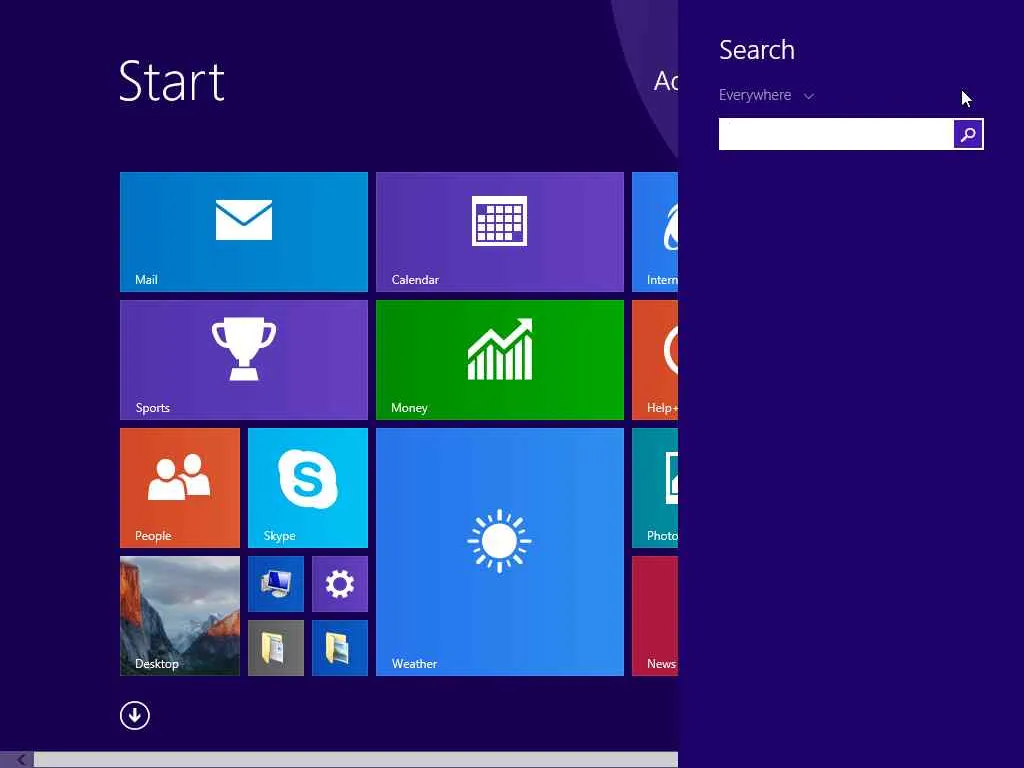Click the horizontal scrollbar left arrow
This screenshot has height=768, width=1024.
coord(20,760)
